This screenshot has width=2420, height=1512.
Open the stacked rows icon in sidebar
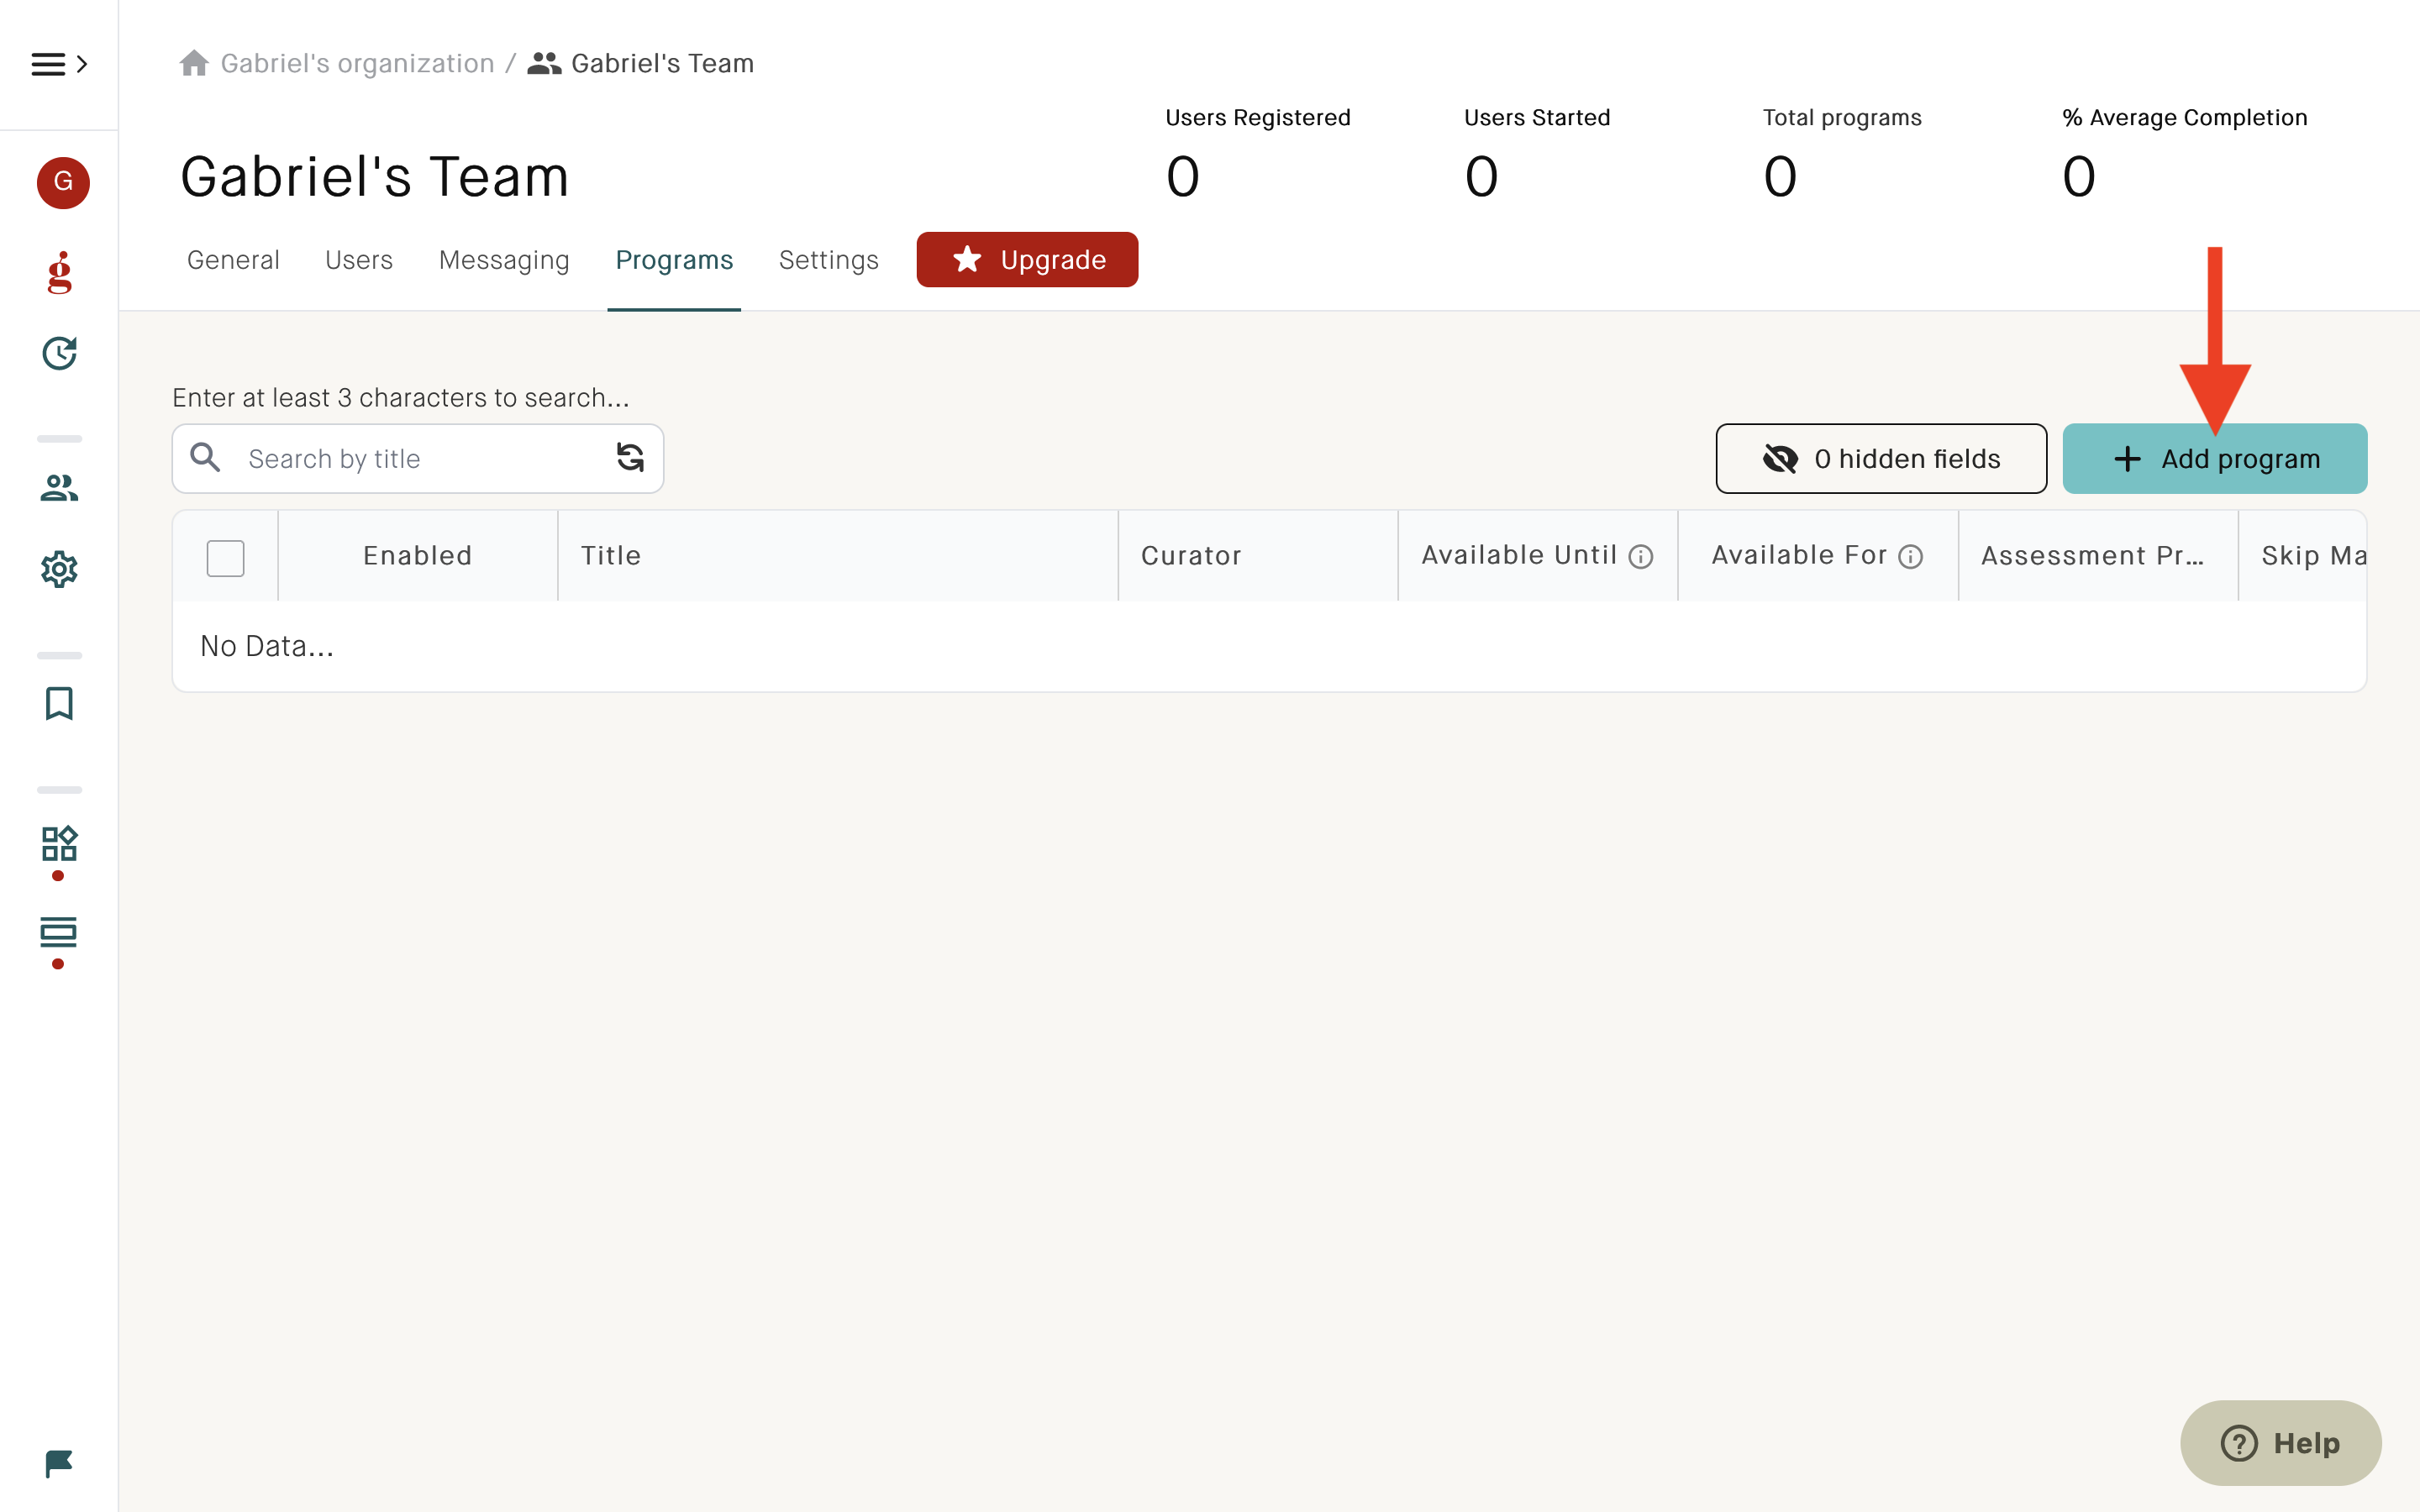click(x=59, y=931)
